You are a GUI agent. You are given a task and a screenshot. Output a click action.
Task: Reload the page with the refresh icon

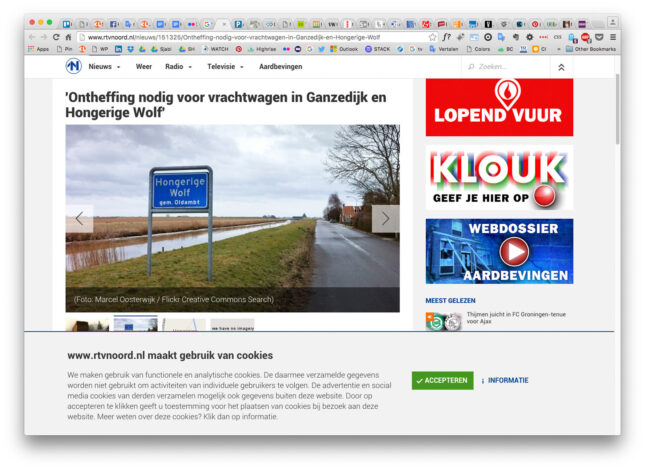point(56,37)
